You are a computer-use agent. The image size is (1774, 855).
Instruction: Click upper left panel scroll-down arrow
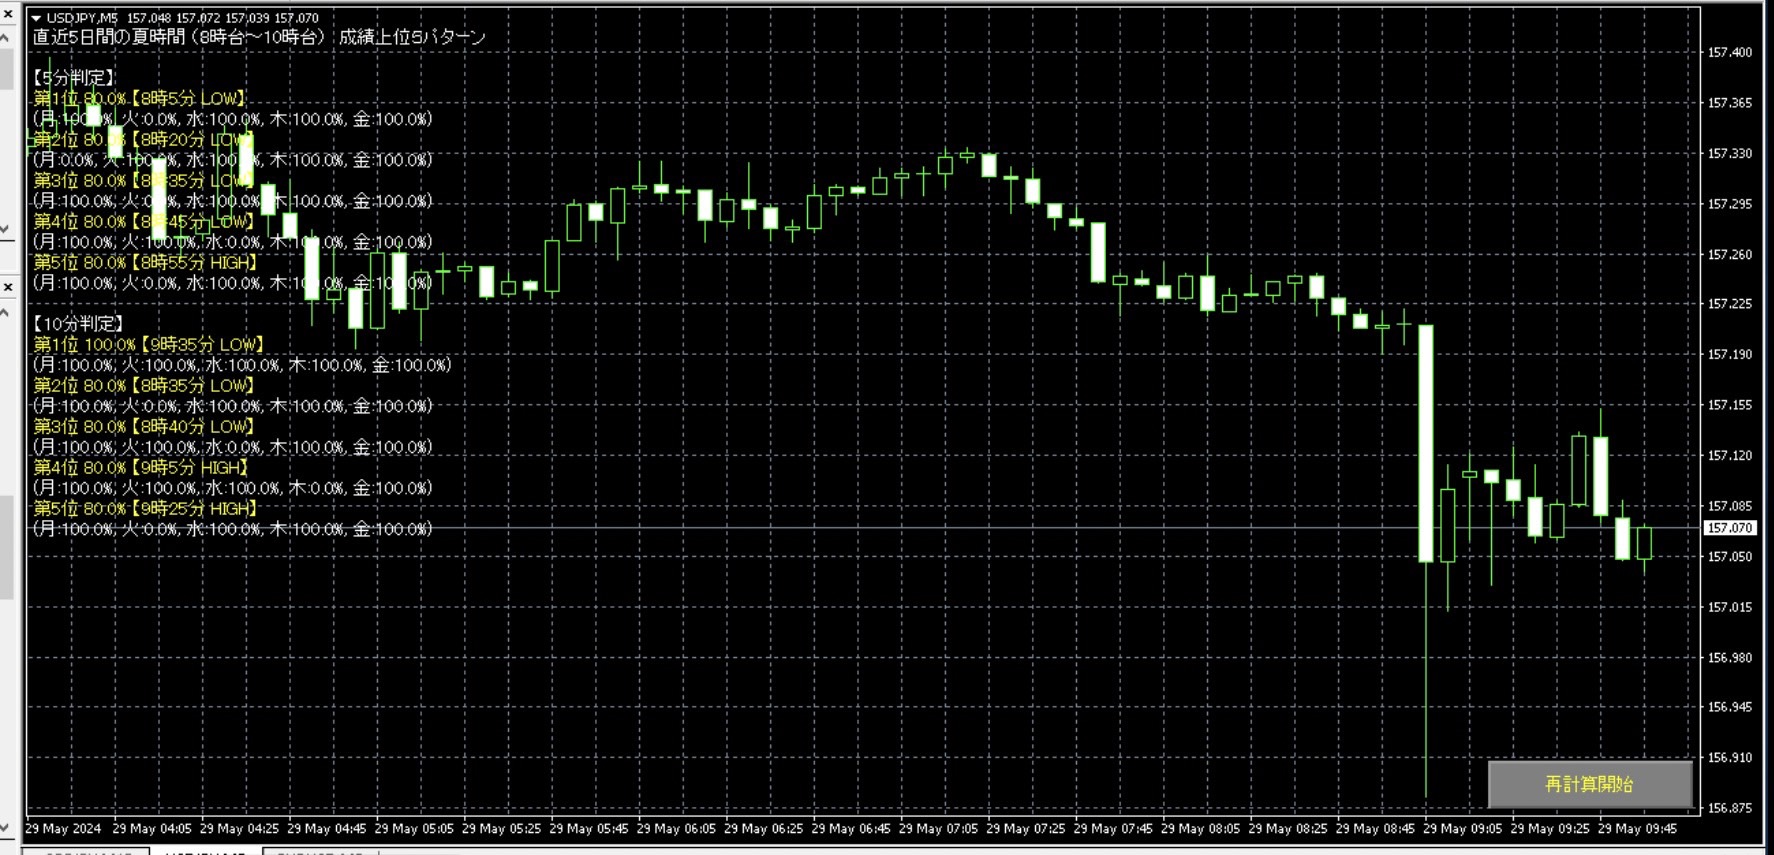pos(6,229)
